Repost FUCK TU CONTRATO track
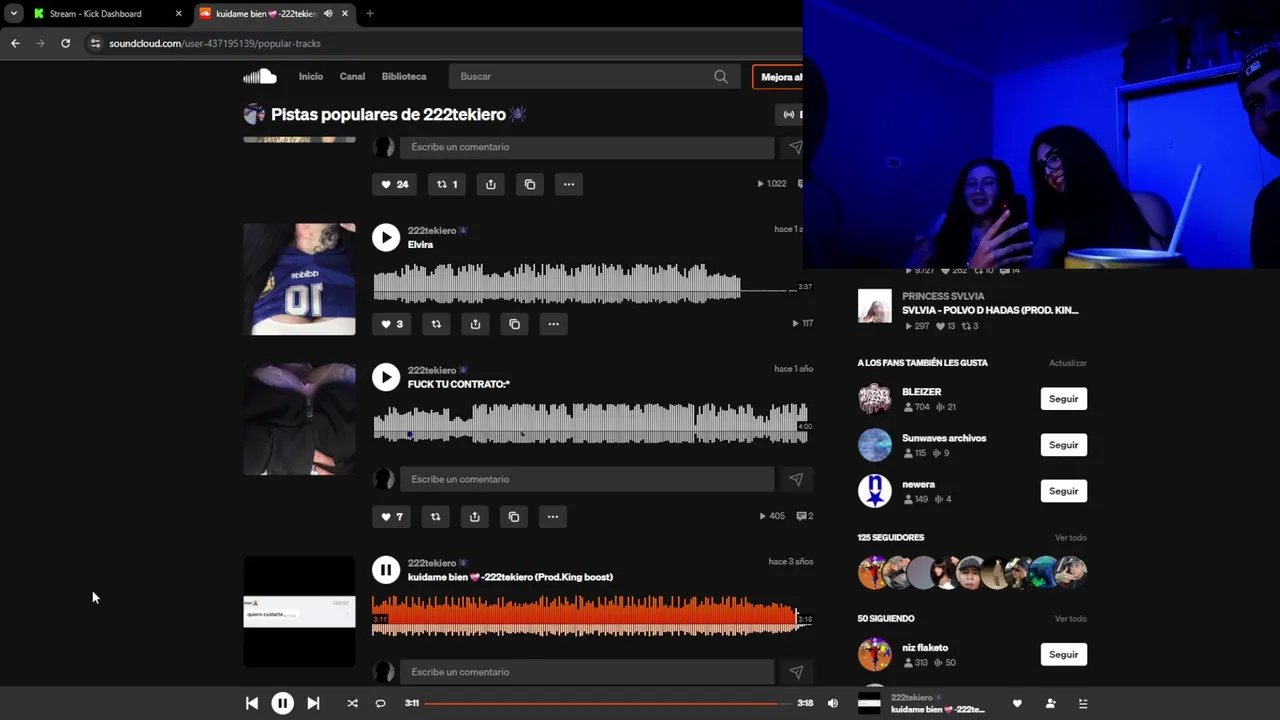Image resolution: width=1280 pixels, height=720 pixels. coord(435,517)
